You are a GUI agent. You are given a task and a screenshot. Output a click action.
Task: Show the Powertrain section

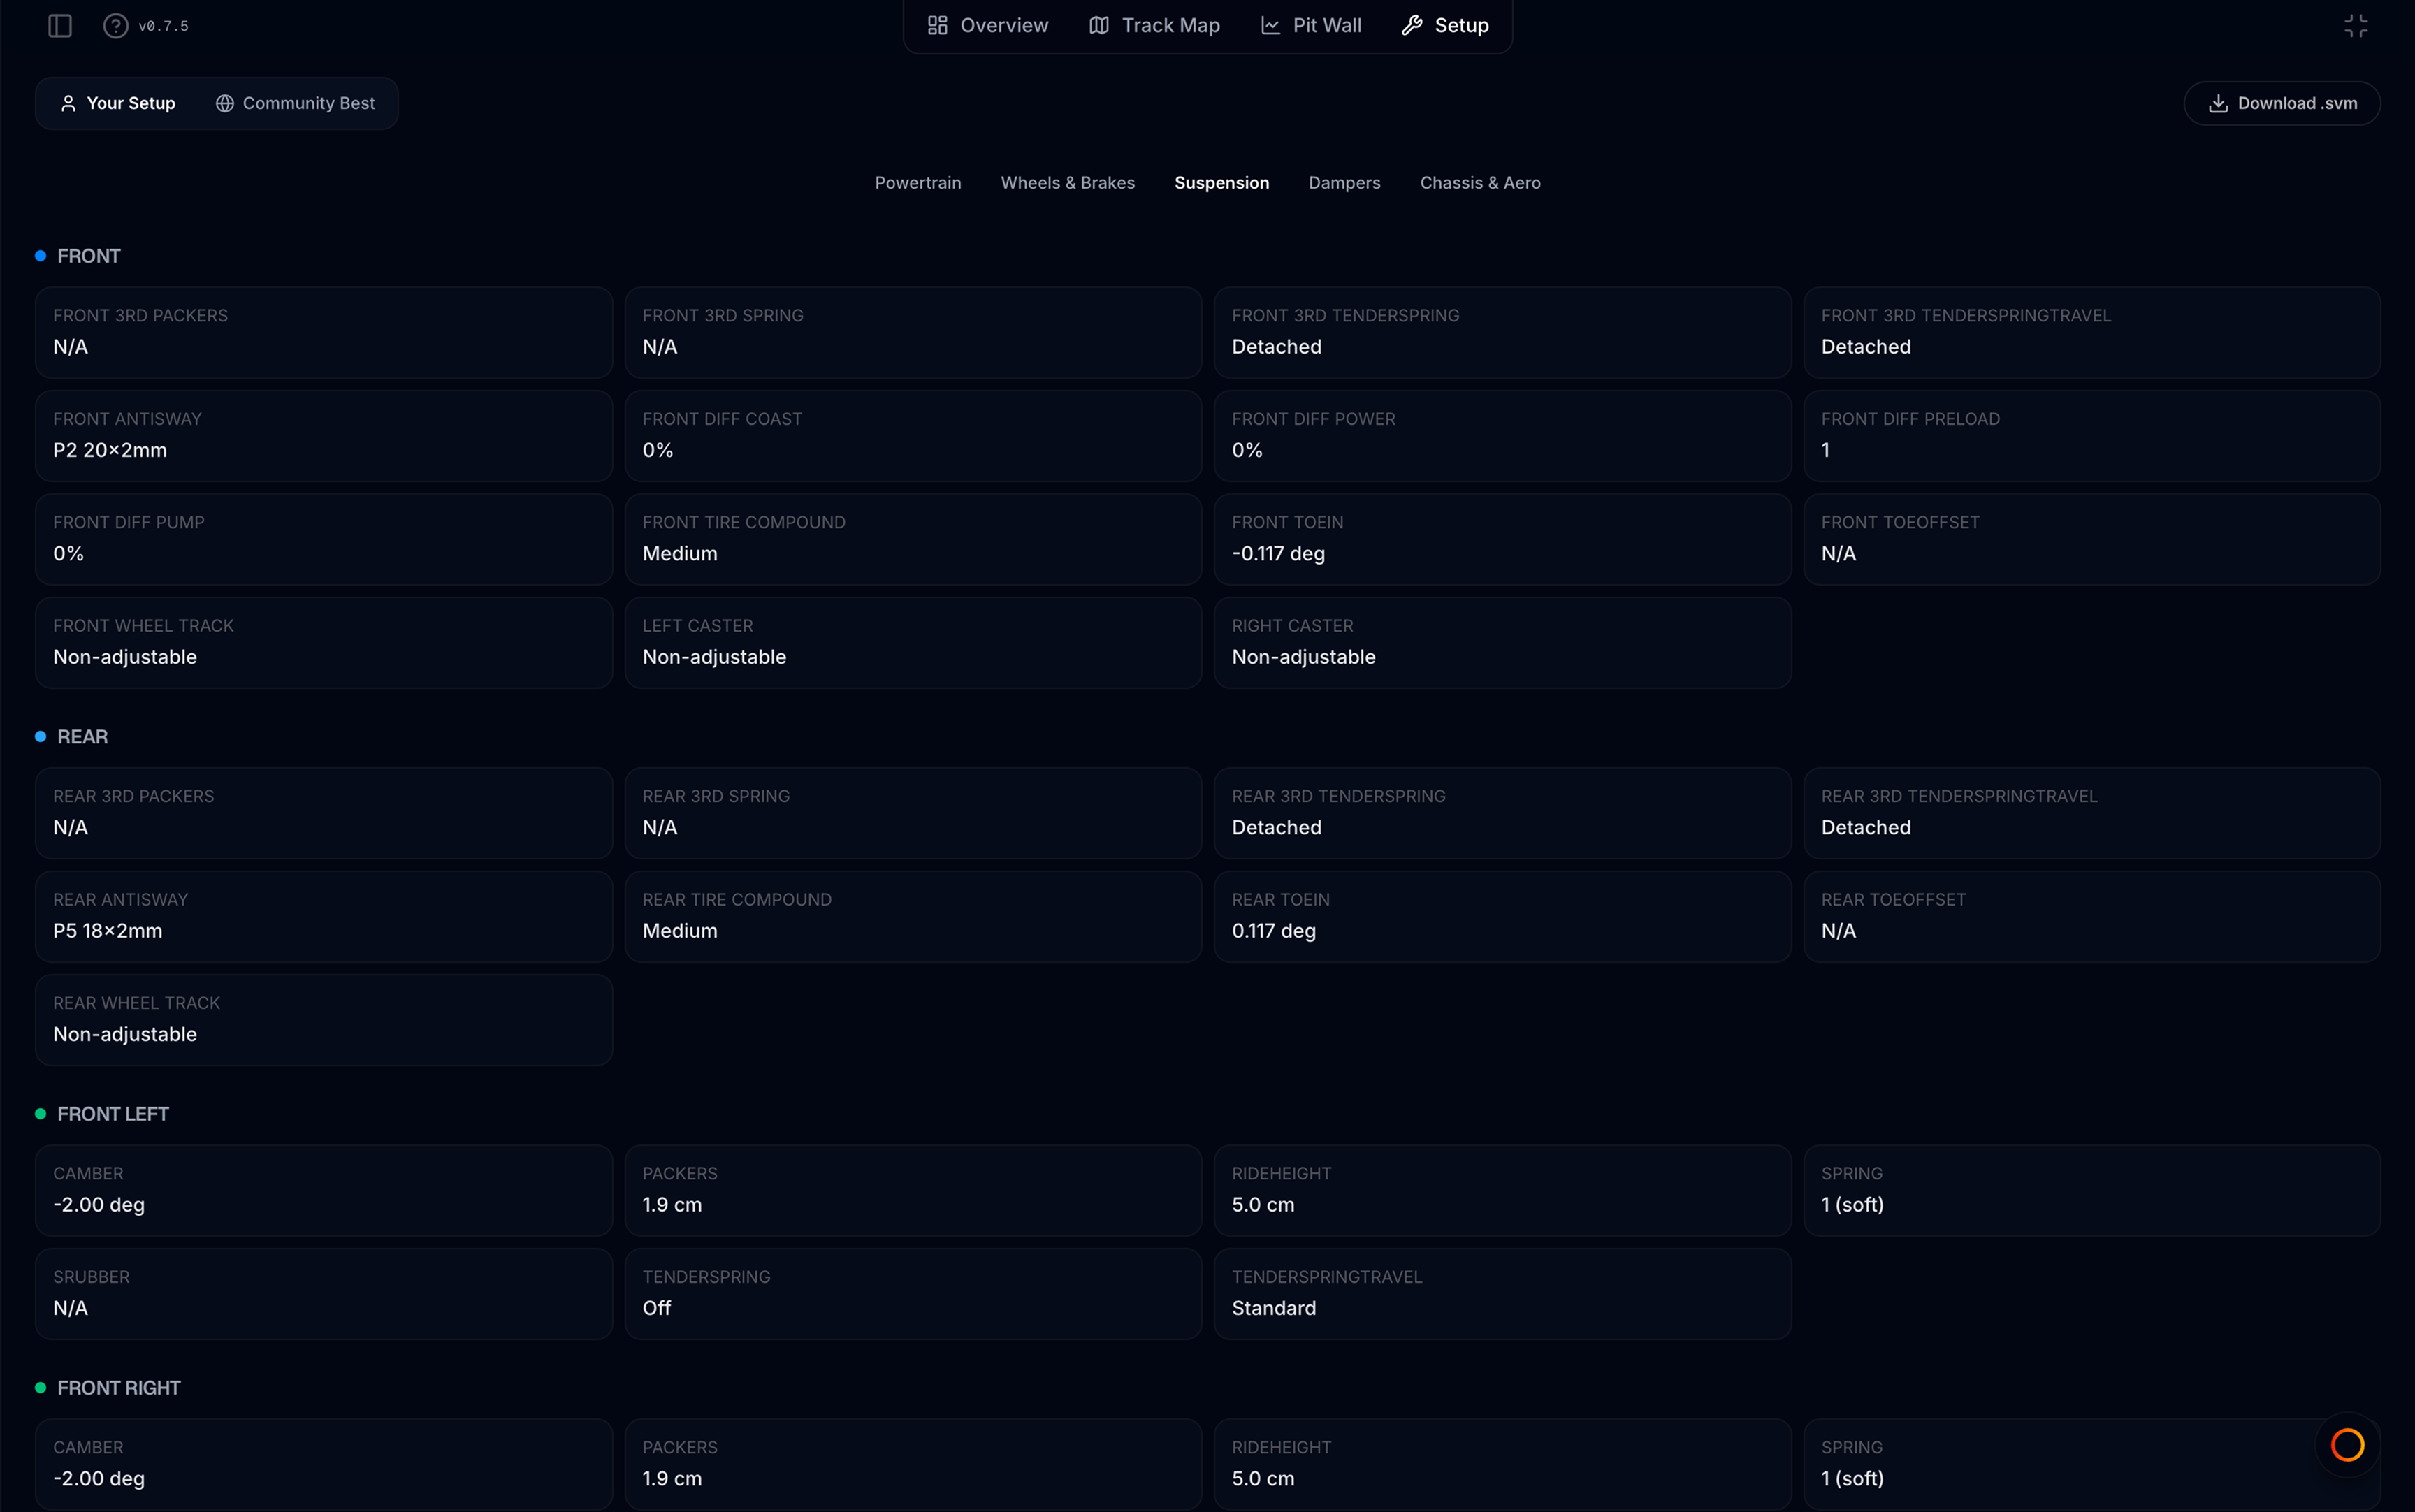(x=918, y=183)
